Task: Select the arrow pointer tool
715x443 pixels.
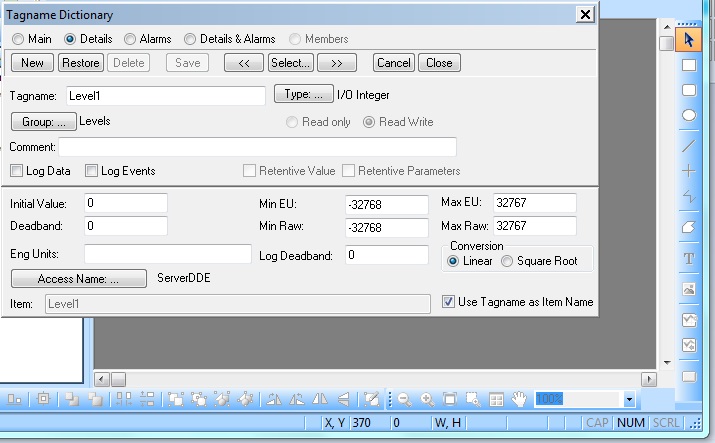Action: pyautogui.click(x=689, y=40)
